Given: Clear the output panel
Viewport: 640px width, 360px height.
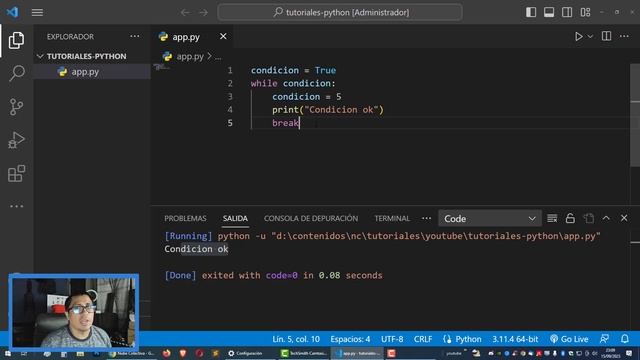Looking at the screenshot, I should 552,218.
